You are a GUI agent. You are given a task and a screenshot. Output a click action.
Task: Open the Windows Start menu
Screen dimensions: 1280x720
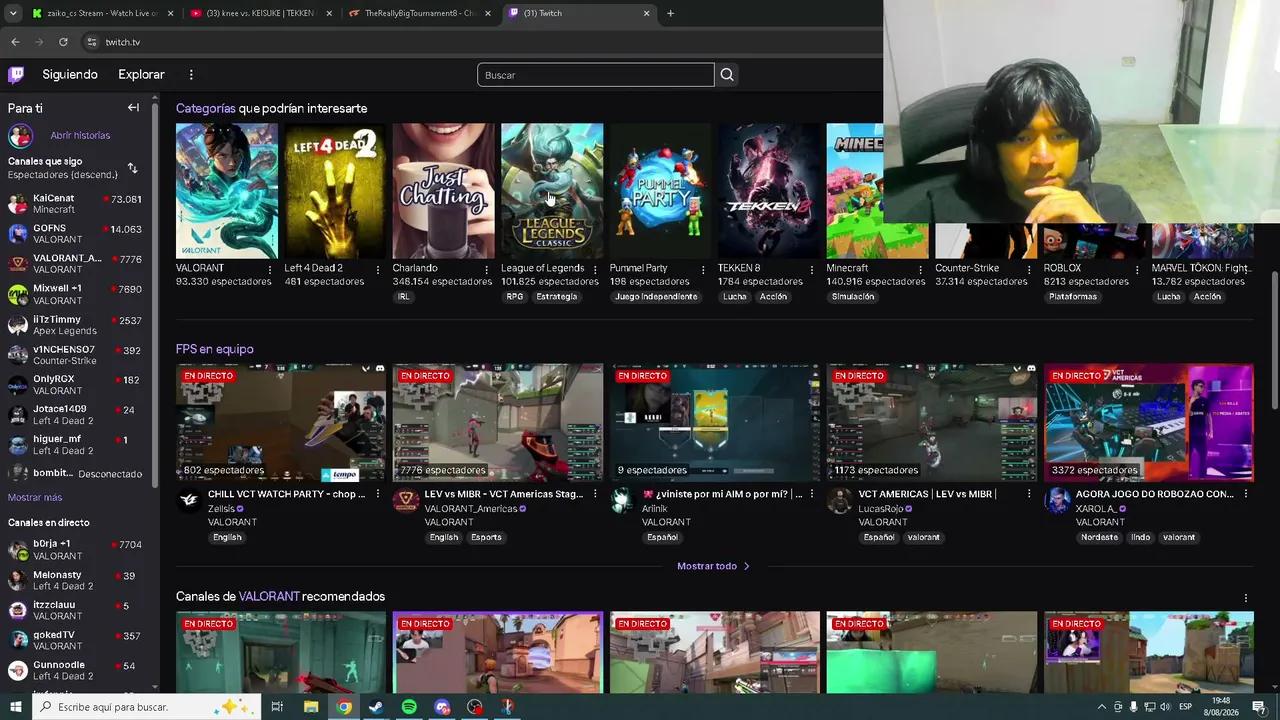16,707
